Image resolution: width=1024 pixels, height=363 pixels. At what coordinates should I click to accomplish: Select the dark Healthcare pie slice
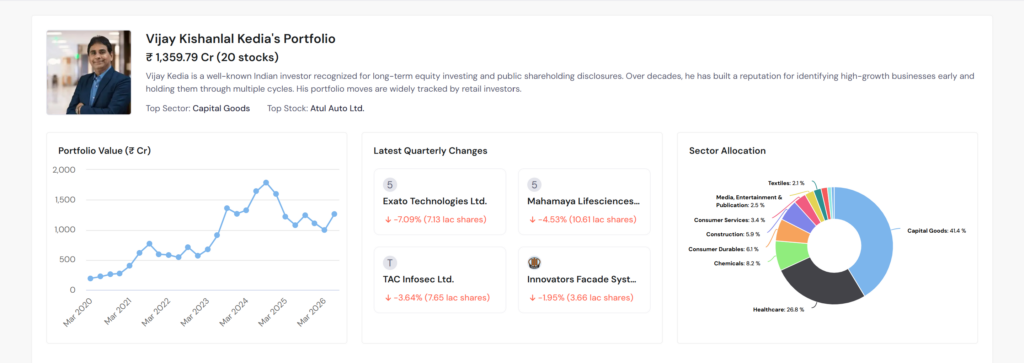(820, 282)
